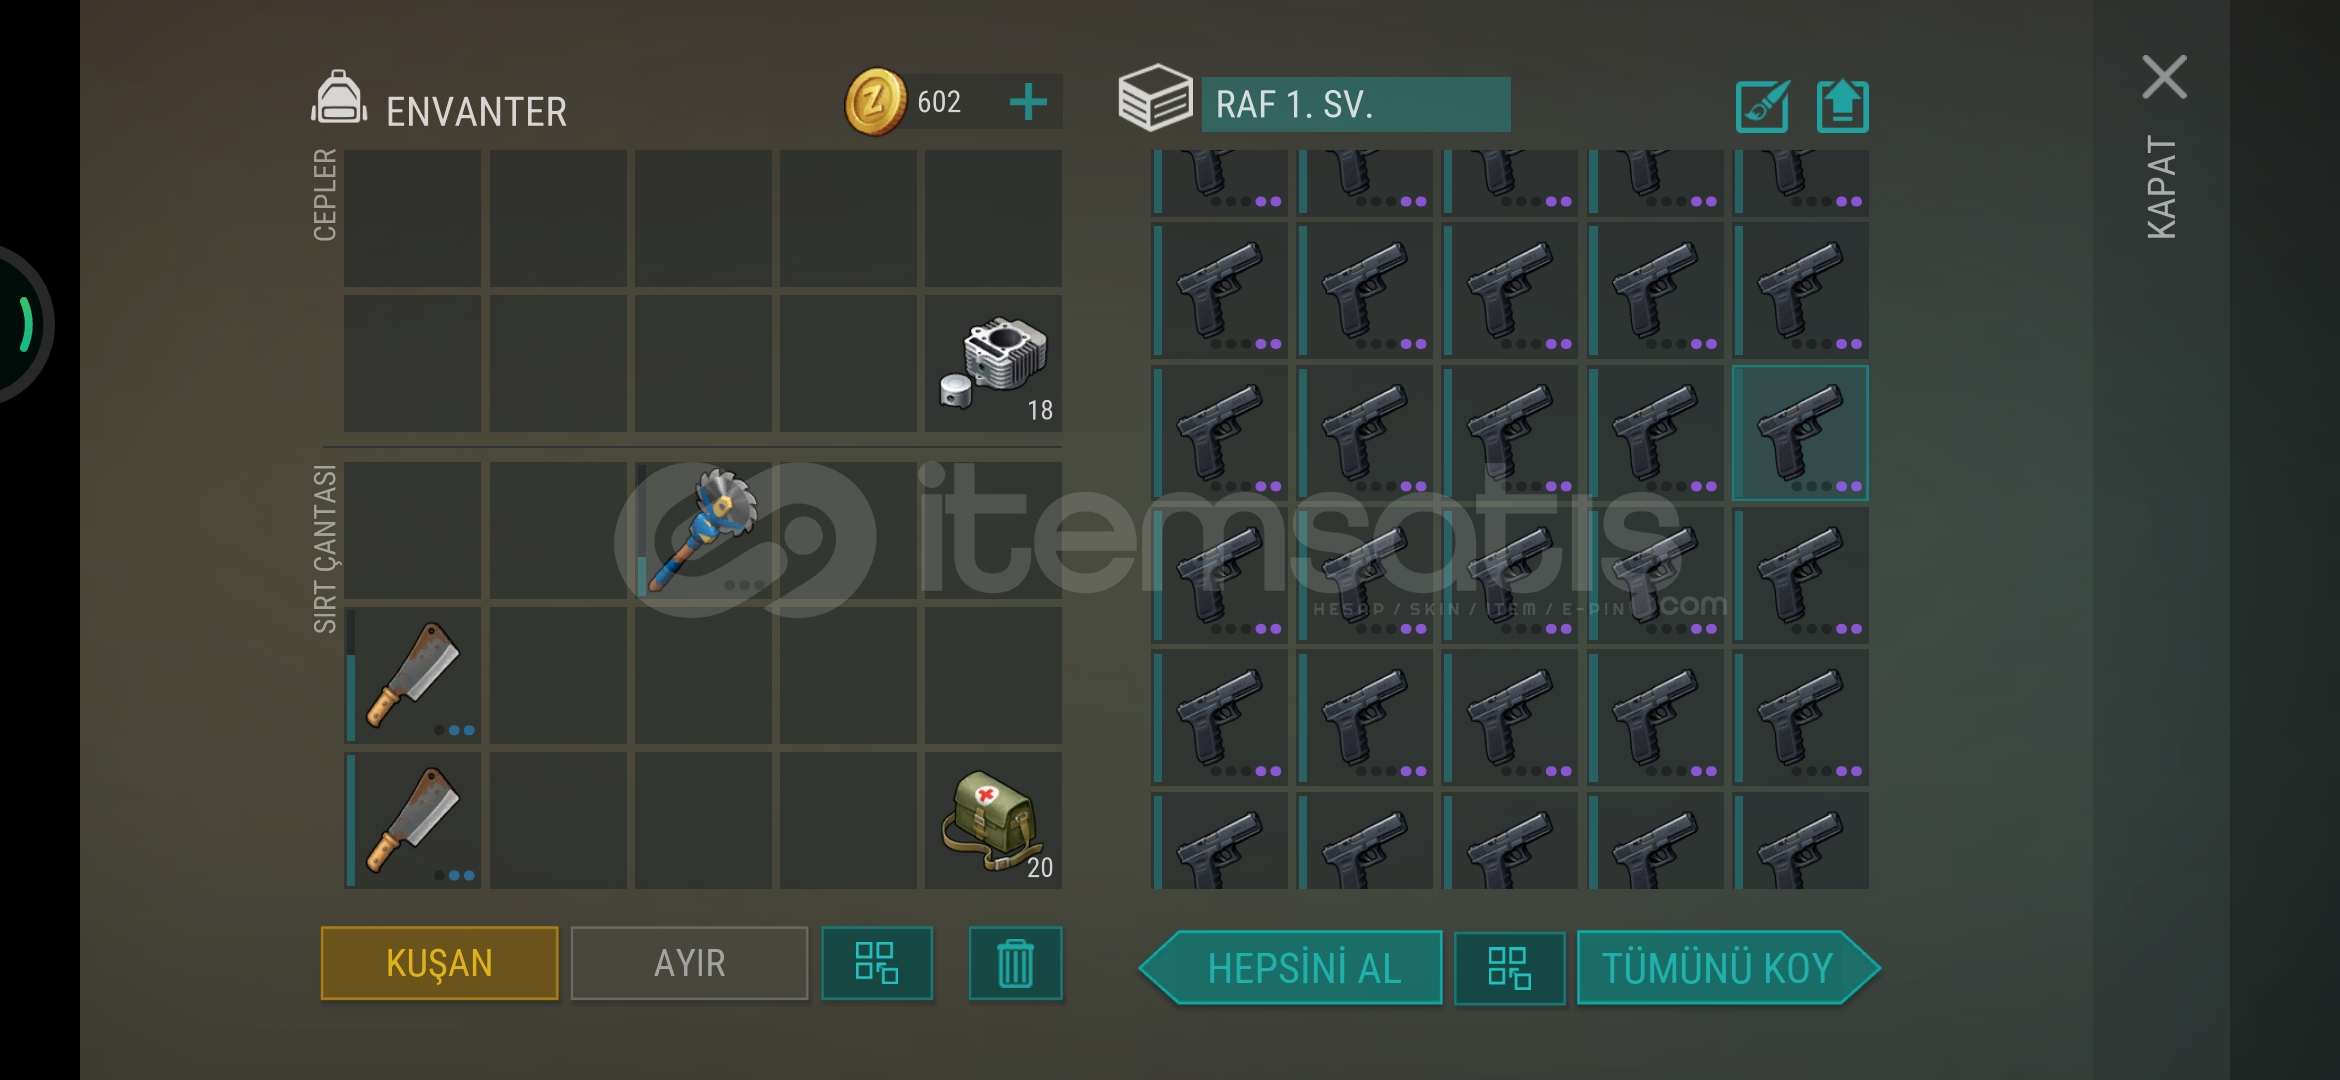
Task: Click the paint brush customize shelf icon
Action: (1762, 106)
